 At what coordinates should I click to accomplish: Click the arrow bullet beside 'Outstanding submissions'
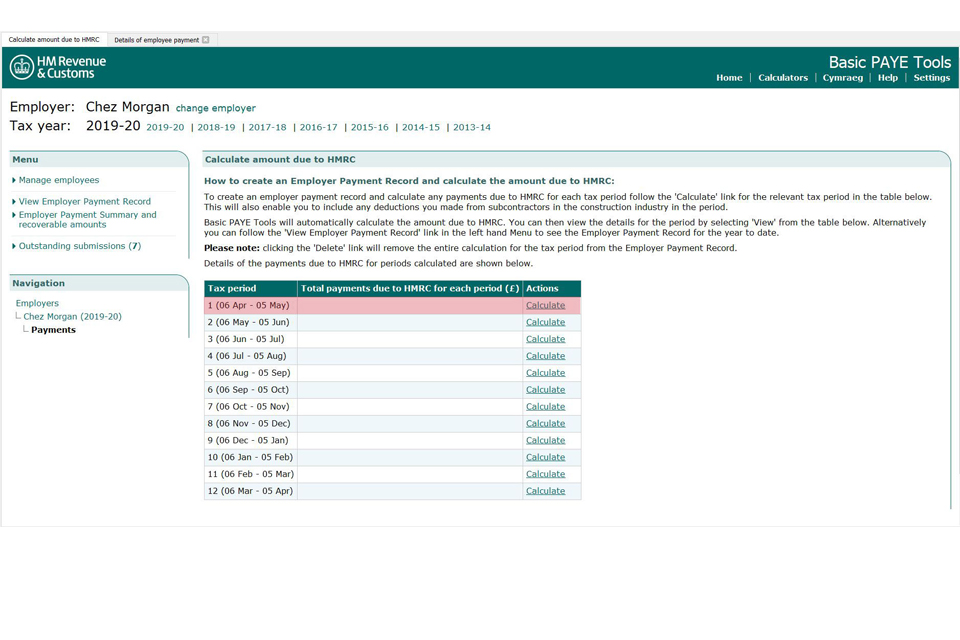13,246
